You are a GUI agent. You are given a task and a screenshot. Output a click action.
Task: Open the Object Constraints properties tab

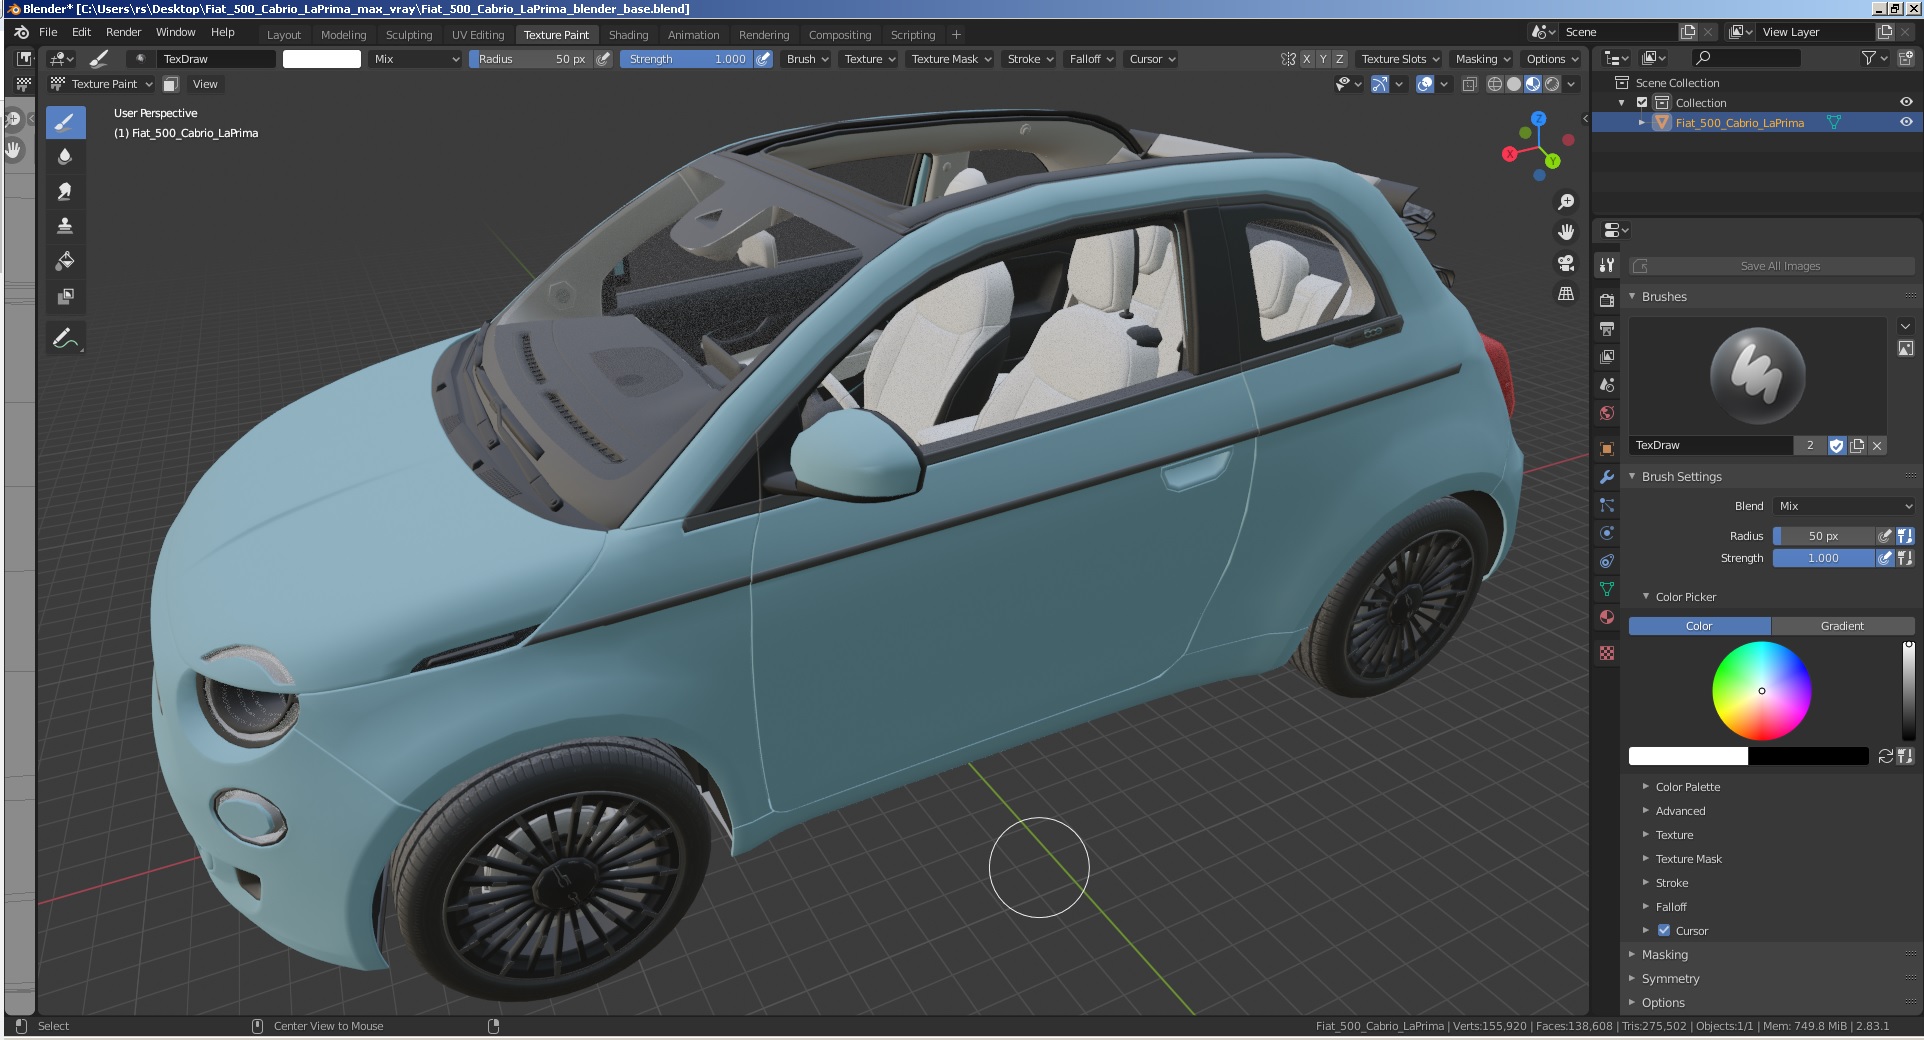pyautogui.click(x=1607, y=561)
